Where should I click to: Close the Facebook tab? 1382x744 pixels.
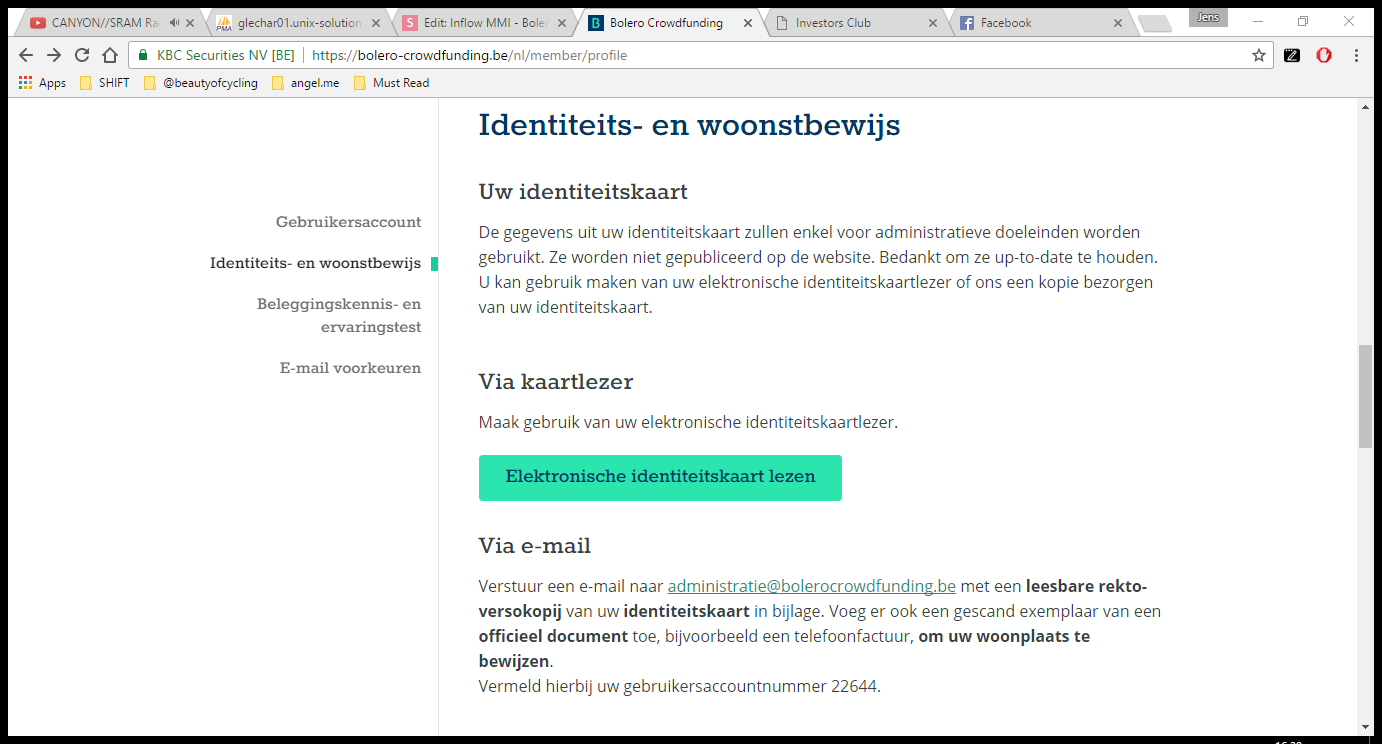(1118, 23)
